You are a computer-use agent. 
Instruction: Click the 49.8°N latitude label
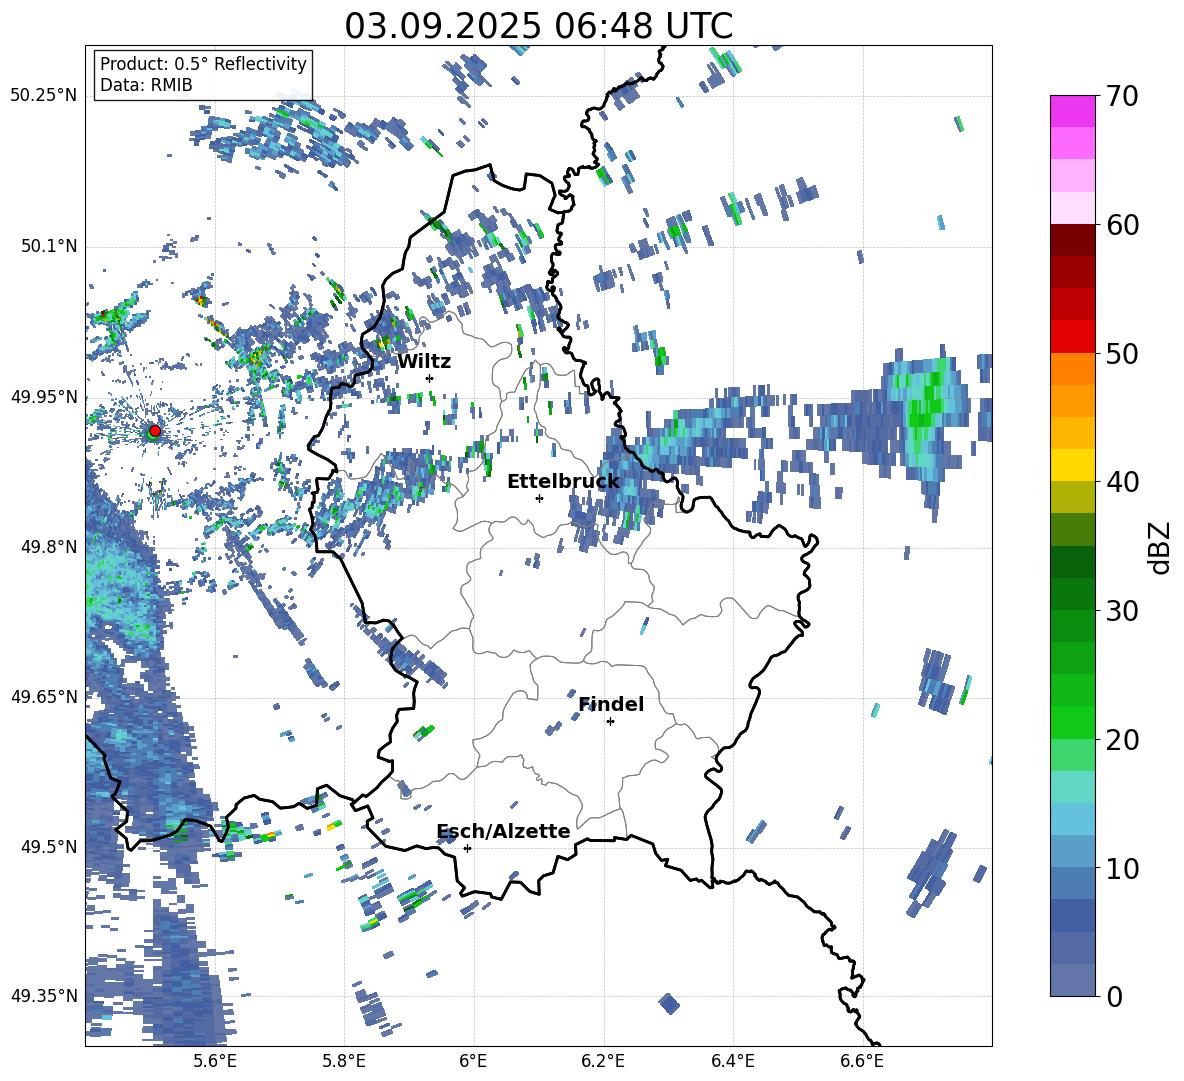tap(48, 547)
